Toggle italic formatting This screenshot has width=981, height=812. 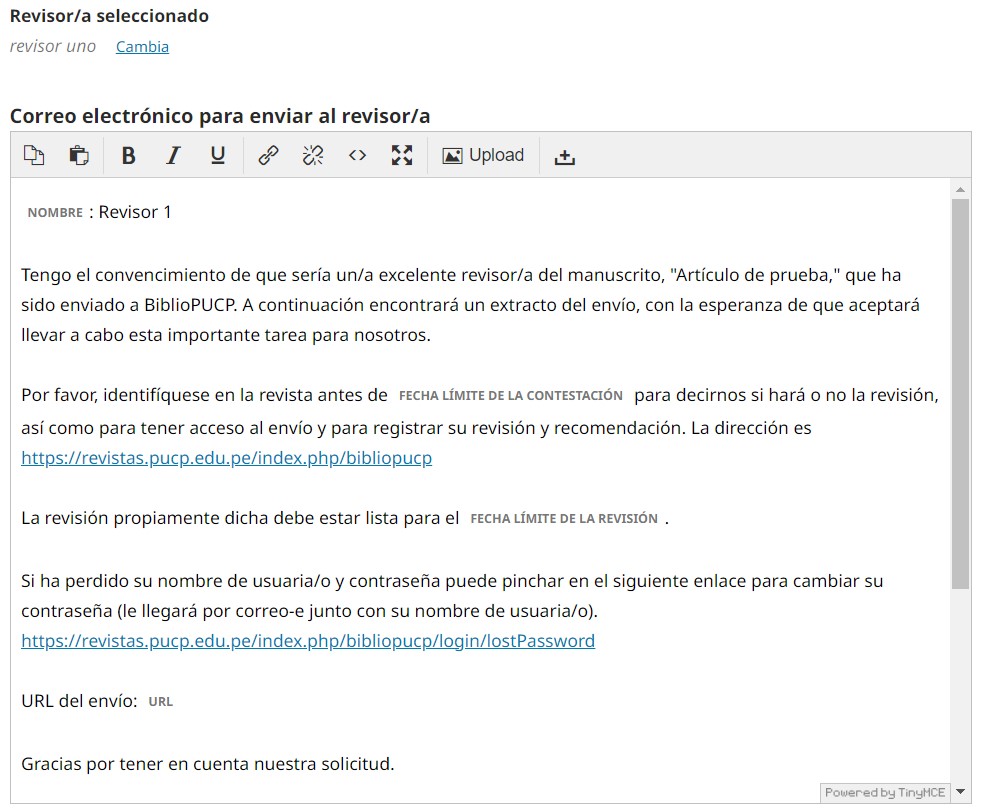point(173,155)
